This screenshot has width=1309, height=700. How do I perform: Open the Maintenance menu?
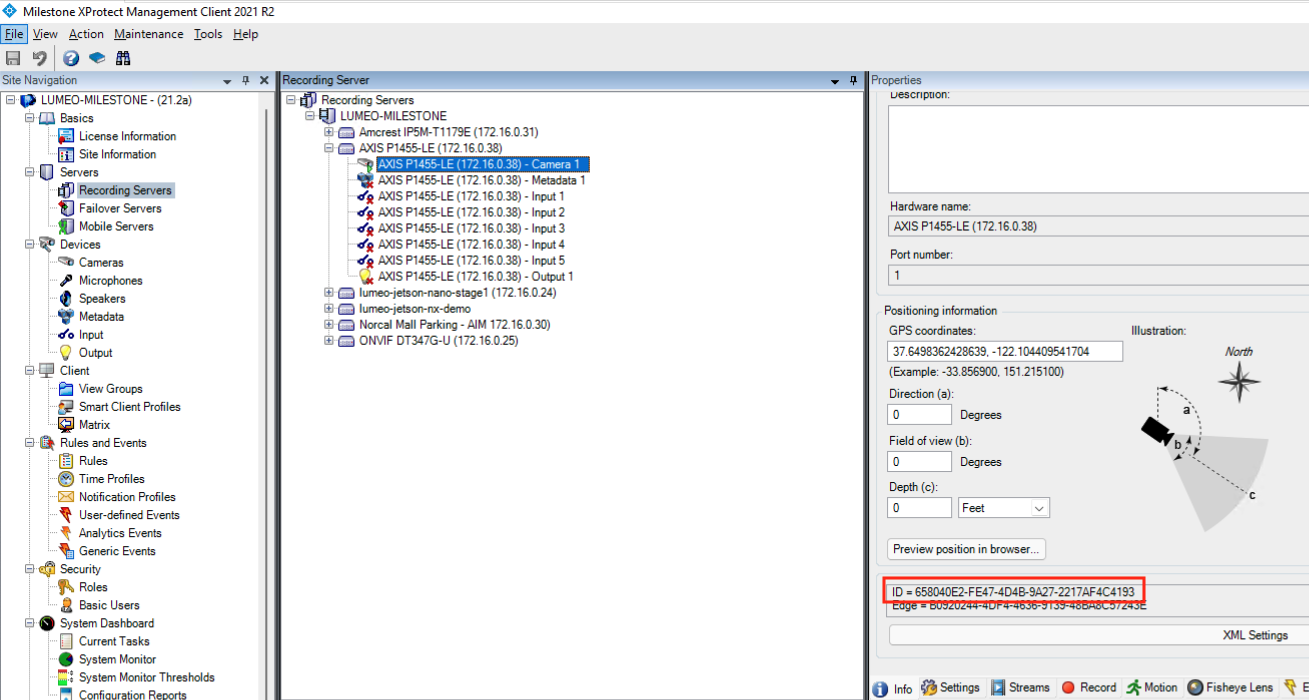148,34
